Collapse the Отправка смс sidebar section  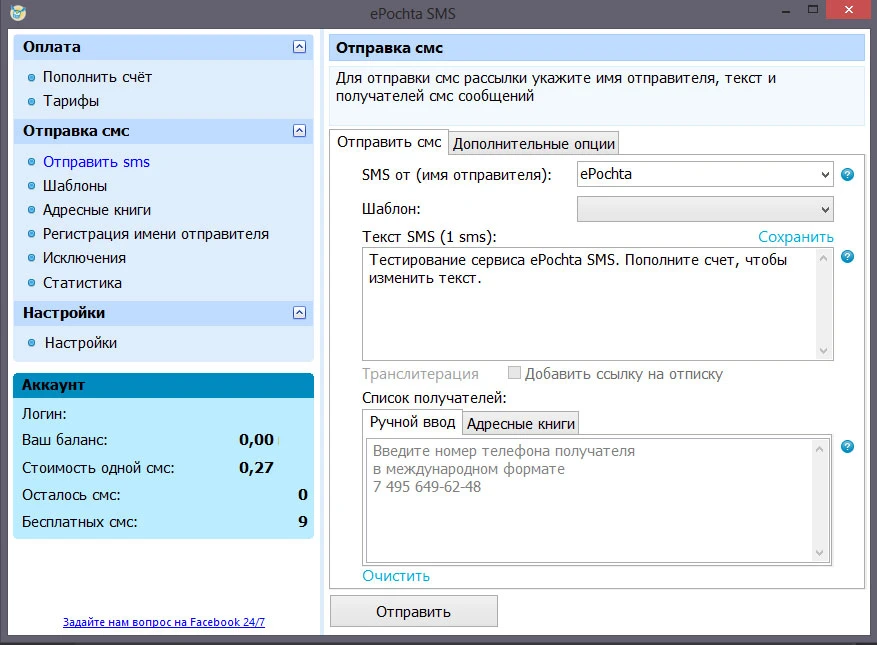click(299, 131)
